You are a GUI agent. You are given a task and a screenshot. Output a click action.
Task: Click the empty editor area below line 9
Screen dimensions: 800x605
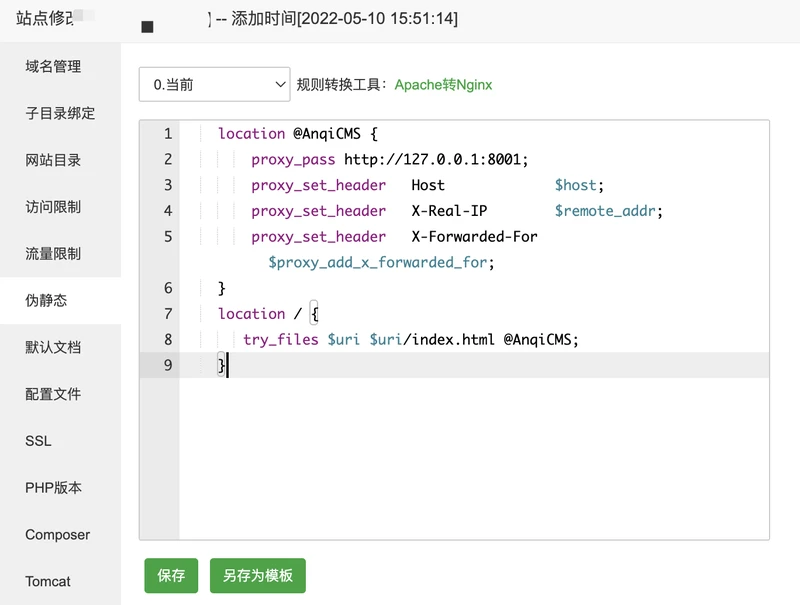[x=470, y=460]
